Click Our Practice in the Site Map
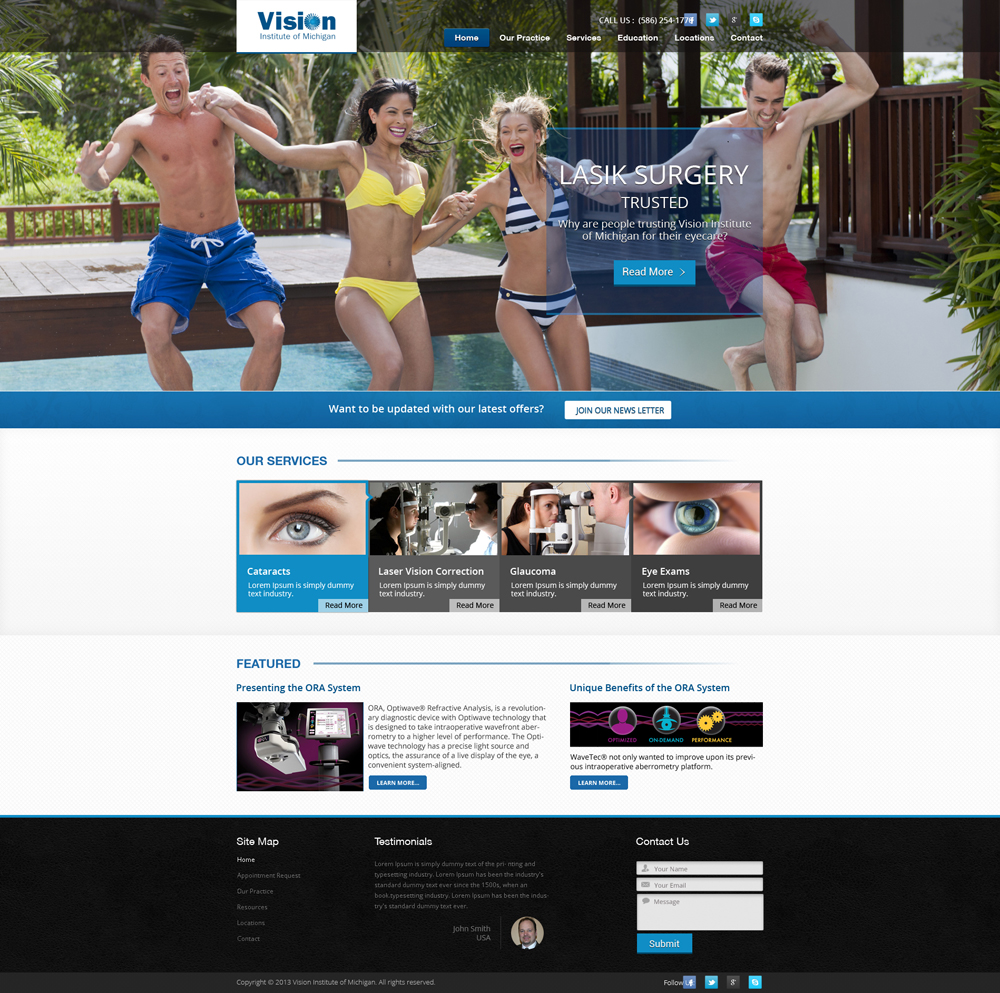The image size is (1000, 993). click(x=255, y=892)
